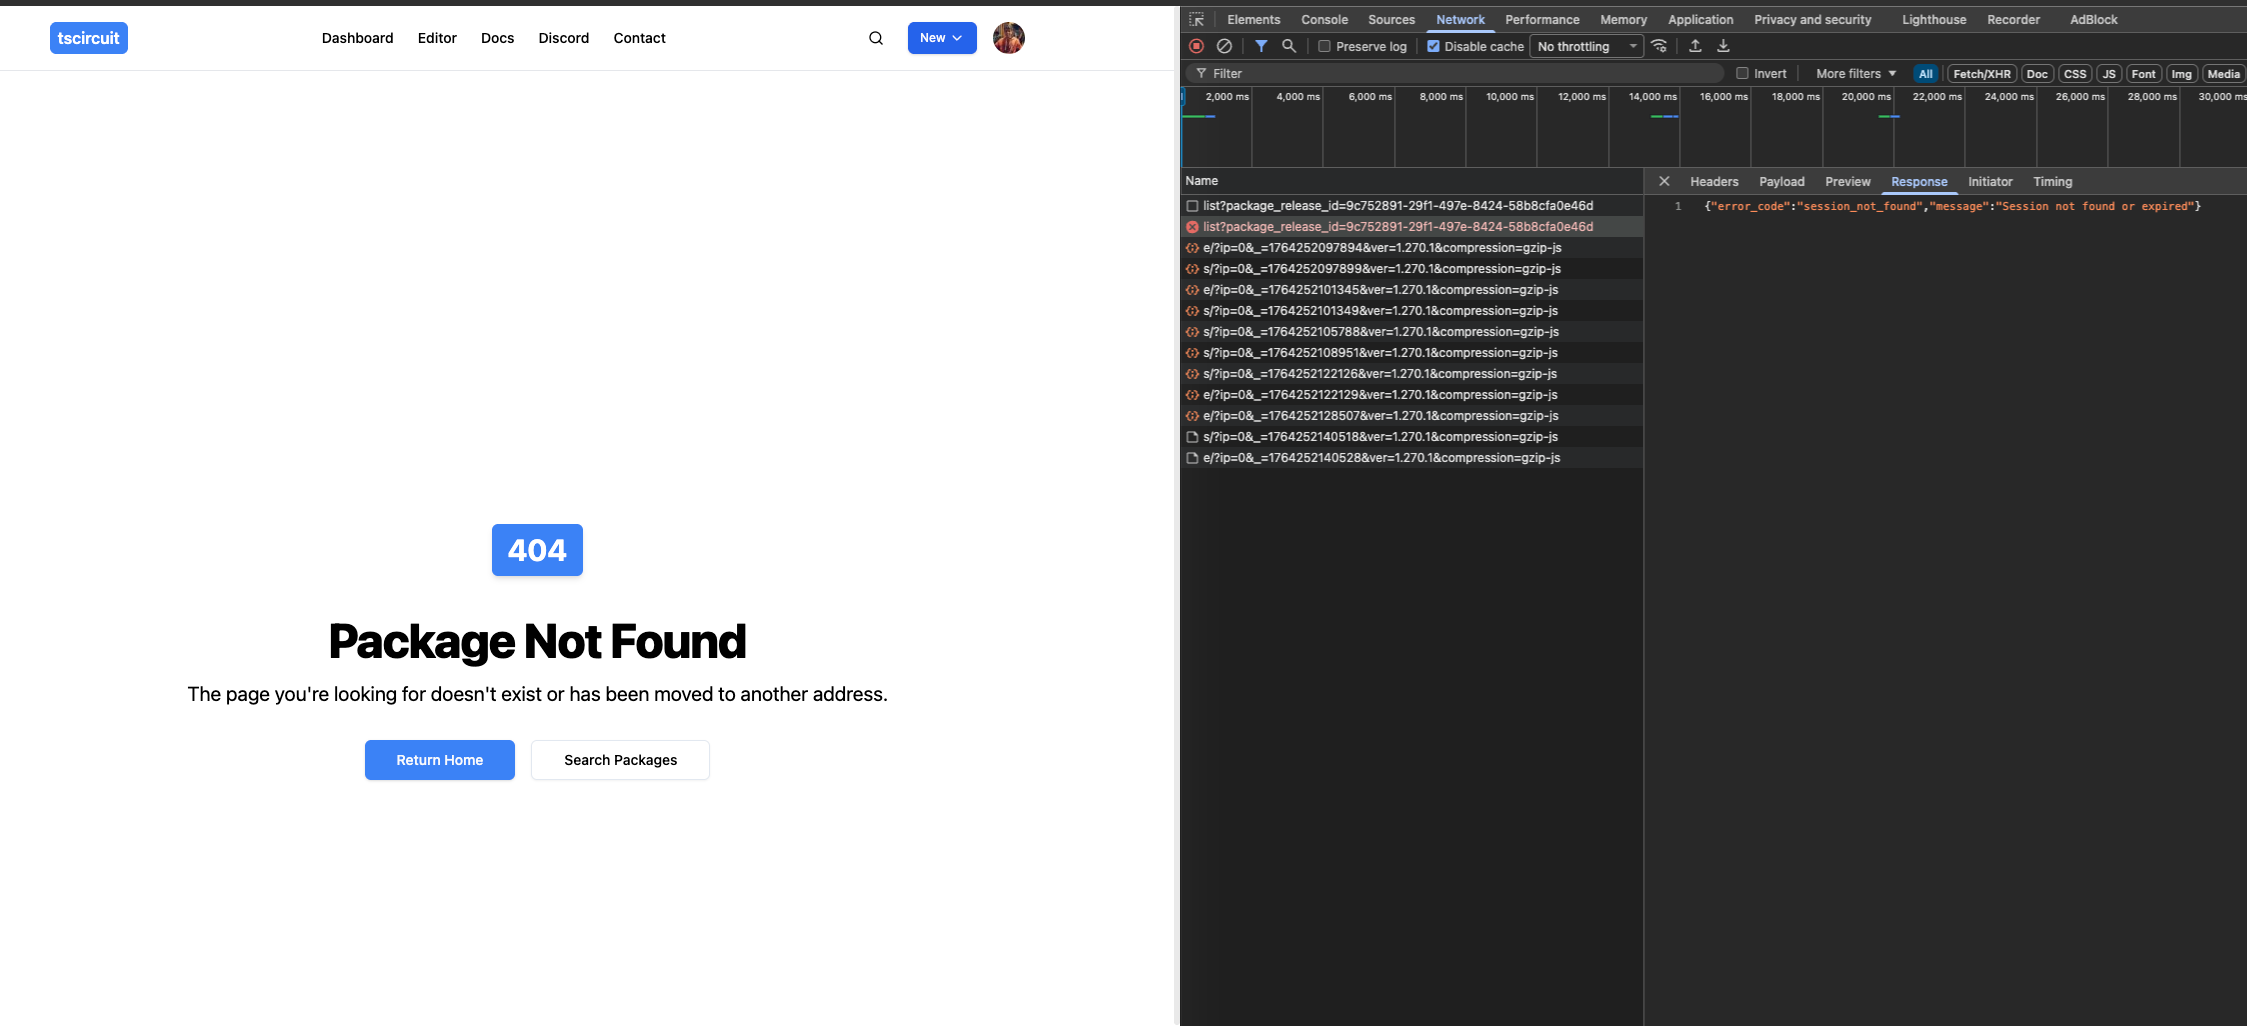Viewport: 2247px width, 1026px height.
Task: Open the Lighthouse tab
Action: coord(1934,20)
